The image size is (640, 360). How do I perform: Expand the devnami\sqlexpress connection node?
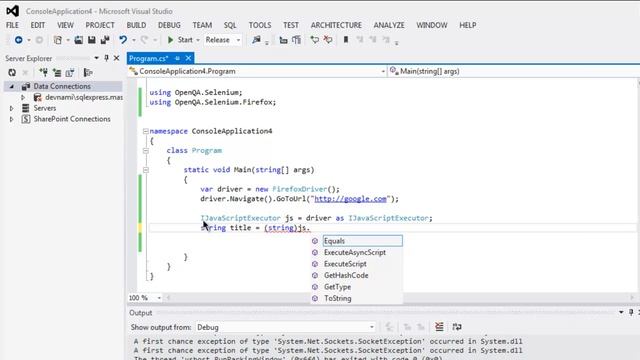[23, 98]
